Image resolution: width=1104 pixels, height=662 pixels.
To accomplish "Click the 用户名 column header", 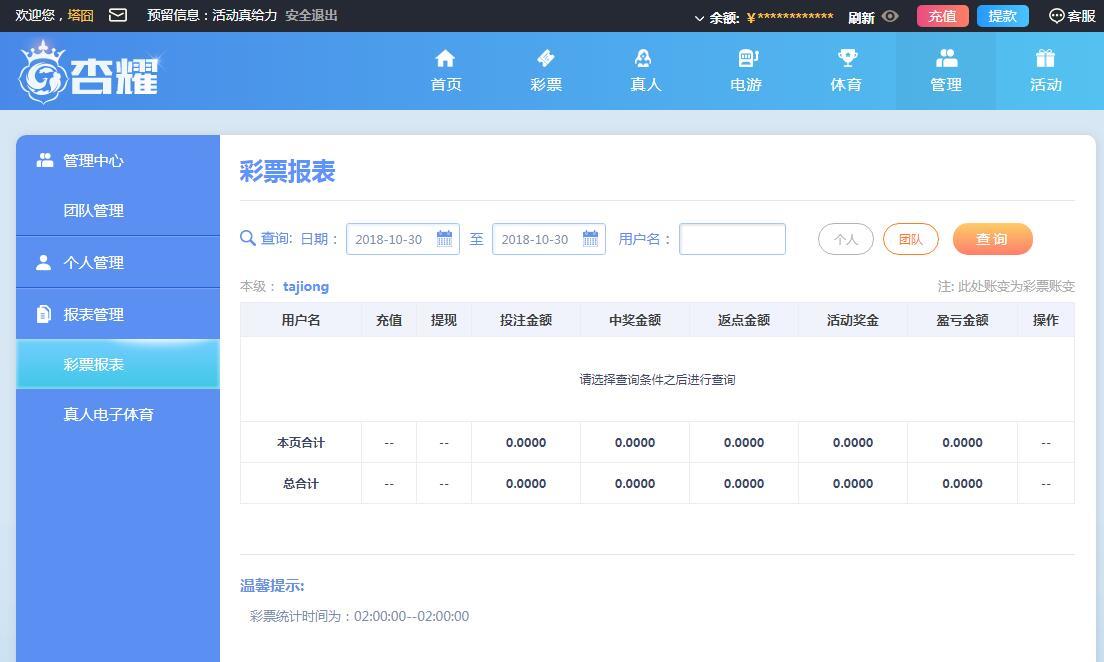I will pyautogui.click(x=301, y=320).
